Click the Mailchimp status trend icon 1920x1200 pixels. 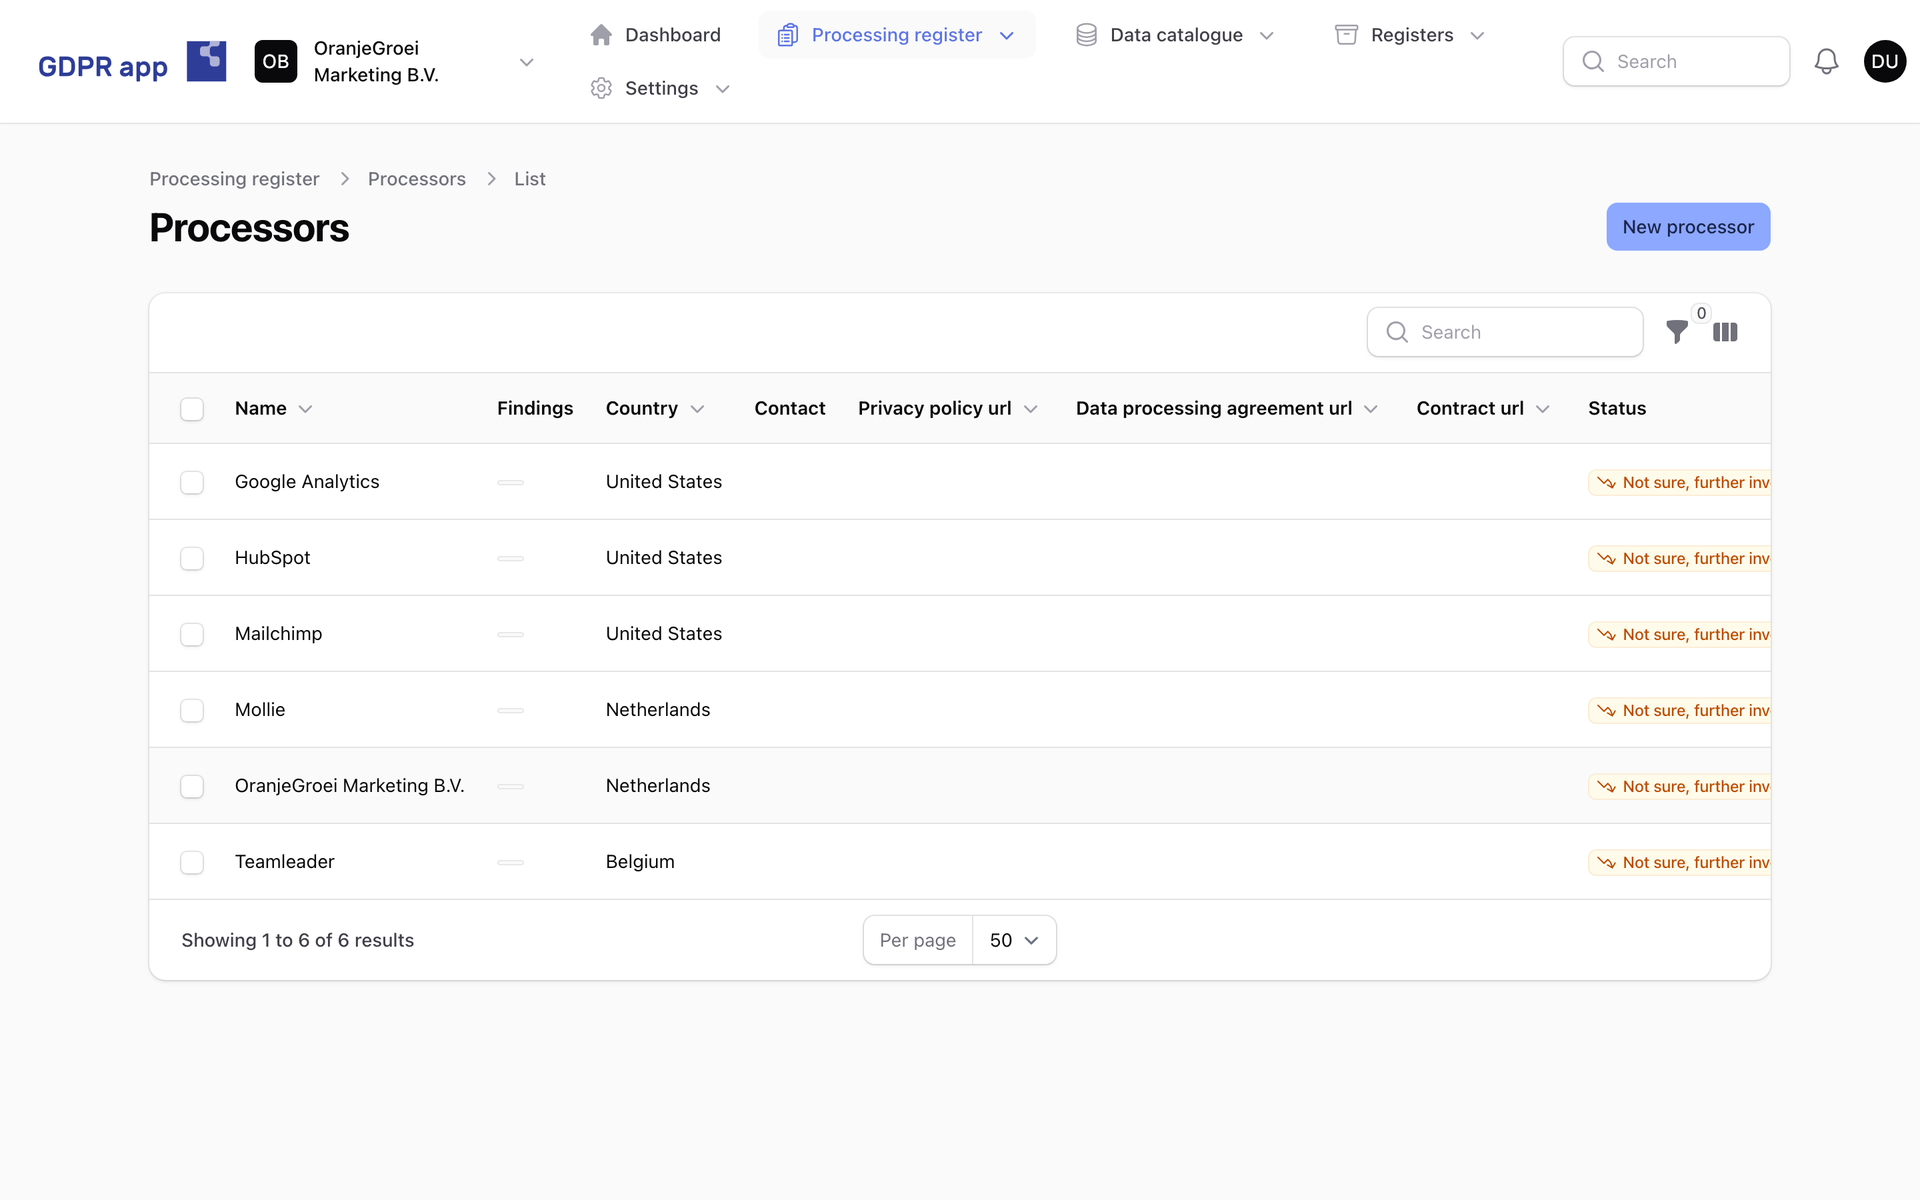(1606, 634)
